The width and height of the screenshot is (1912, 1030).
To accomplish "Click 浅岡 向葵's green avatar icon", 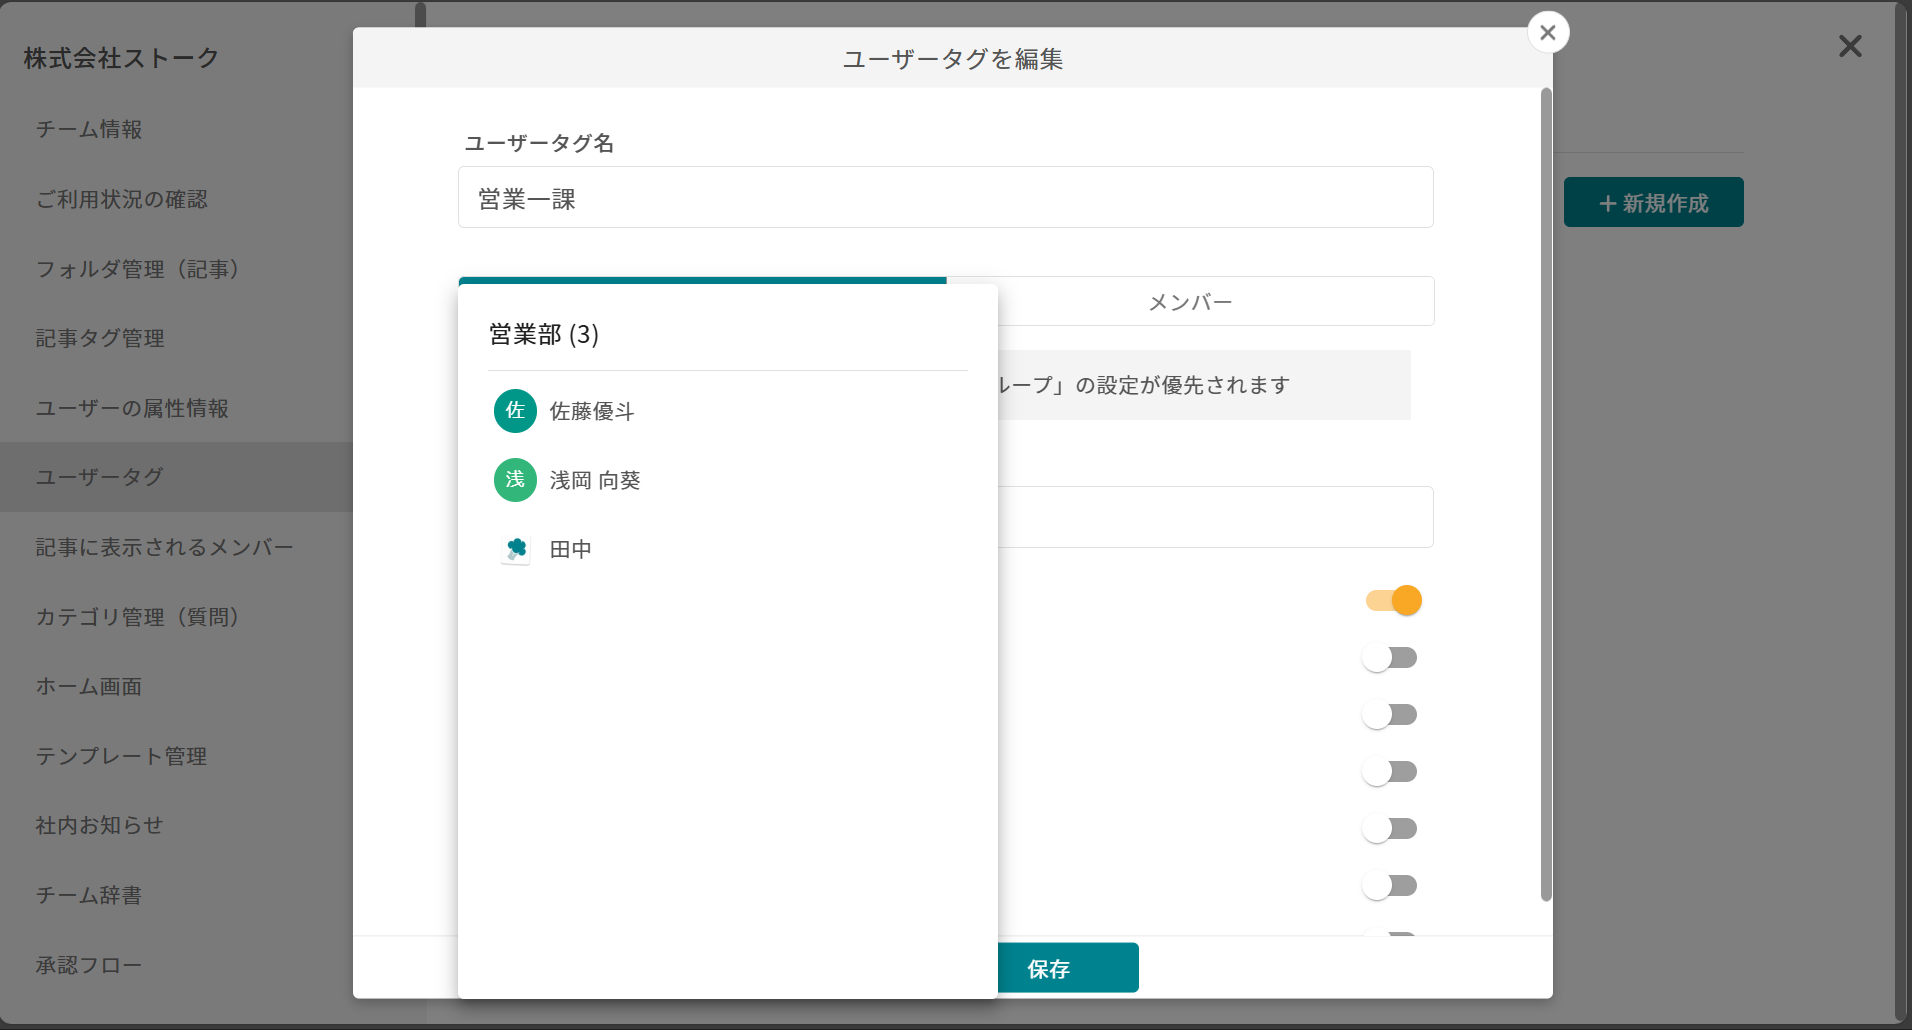I will pyautogui.click(x=514, y=480).
